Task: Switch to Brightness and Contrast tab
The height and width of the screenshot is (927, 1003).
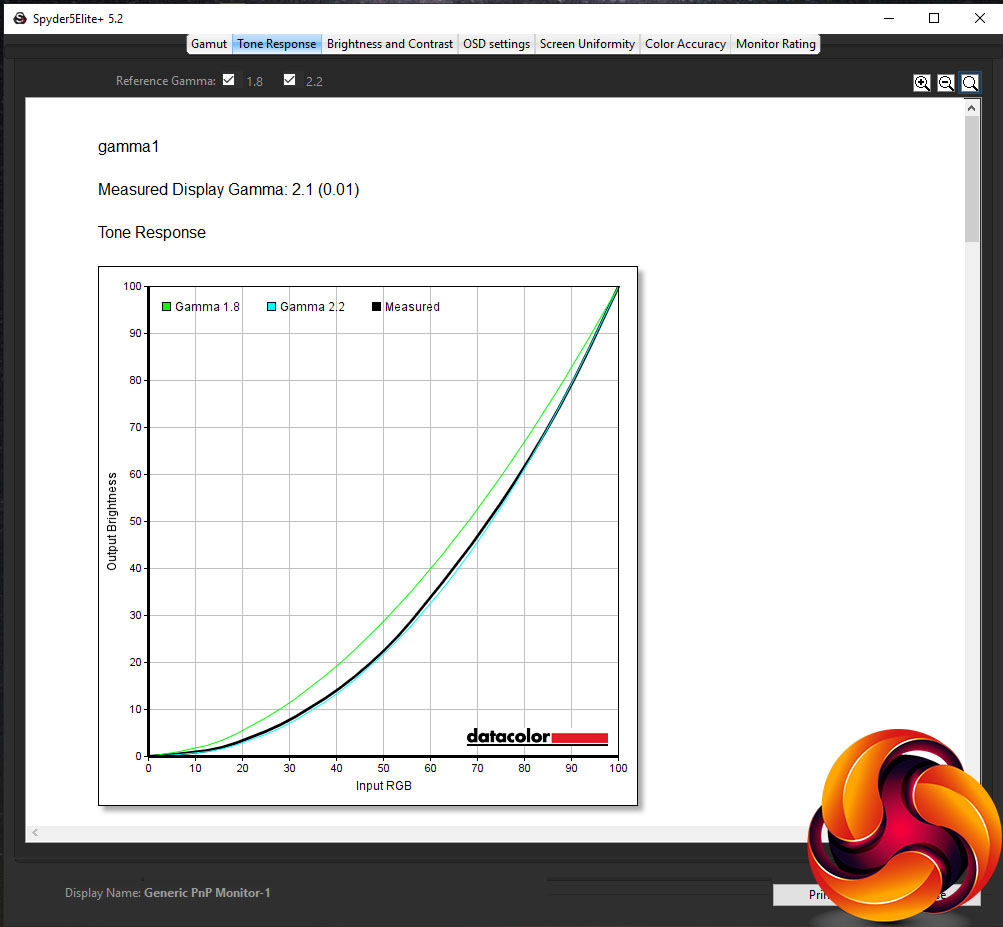Action: click(390, 44)
